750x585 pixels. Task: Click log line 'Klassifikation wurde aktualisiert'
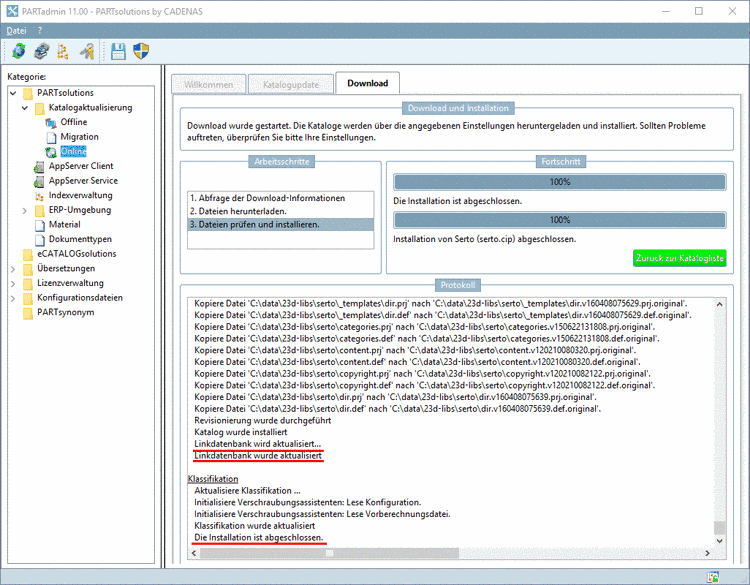254,526
